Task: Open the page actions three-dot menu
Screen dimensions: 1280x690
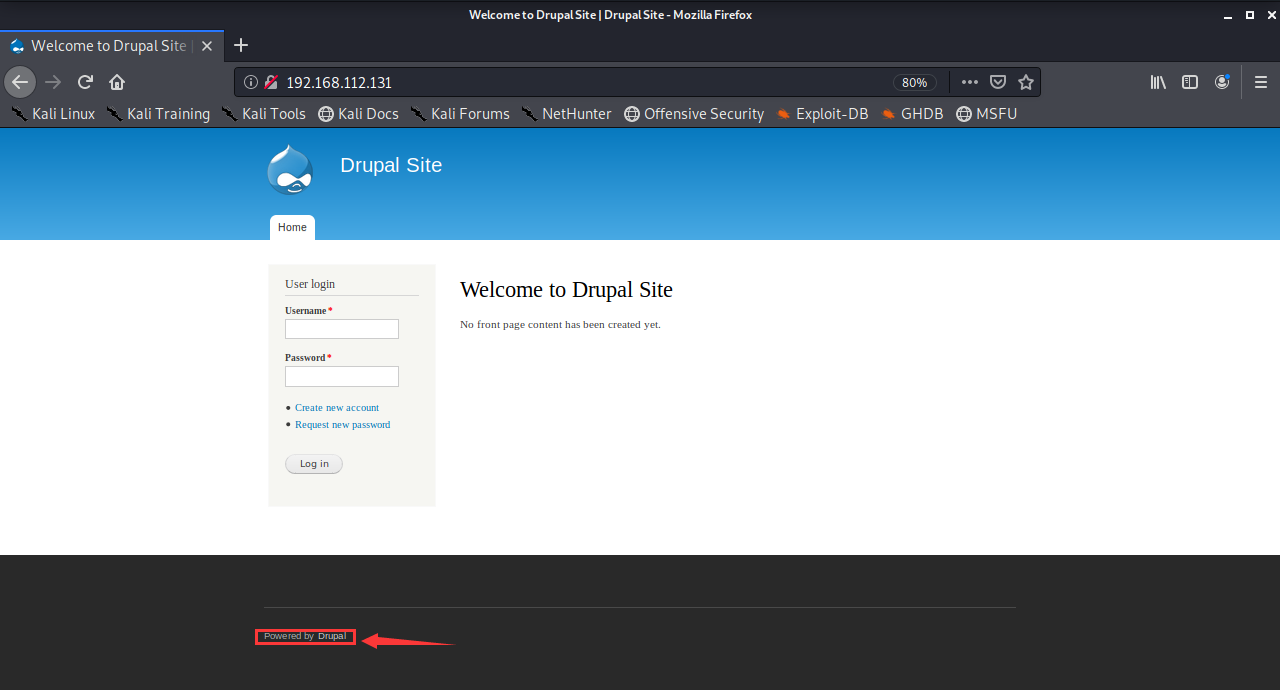Action: click(x=970, y=82)
